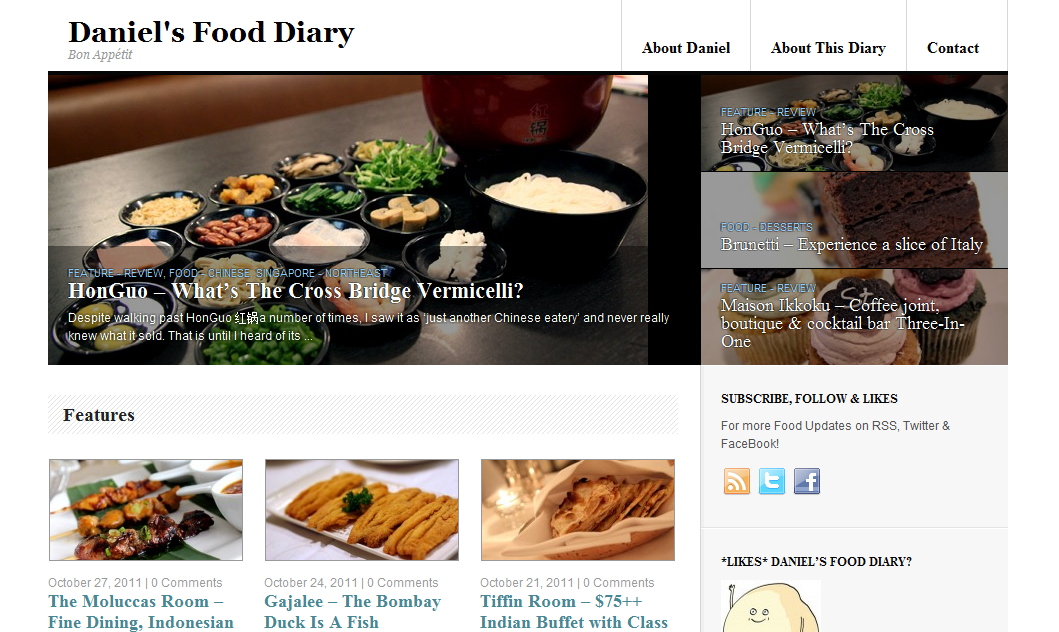Select the Maison Ikkoku sidebar slide

pos(854,317)
